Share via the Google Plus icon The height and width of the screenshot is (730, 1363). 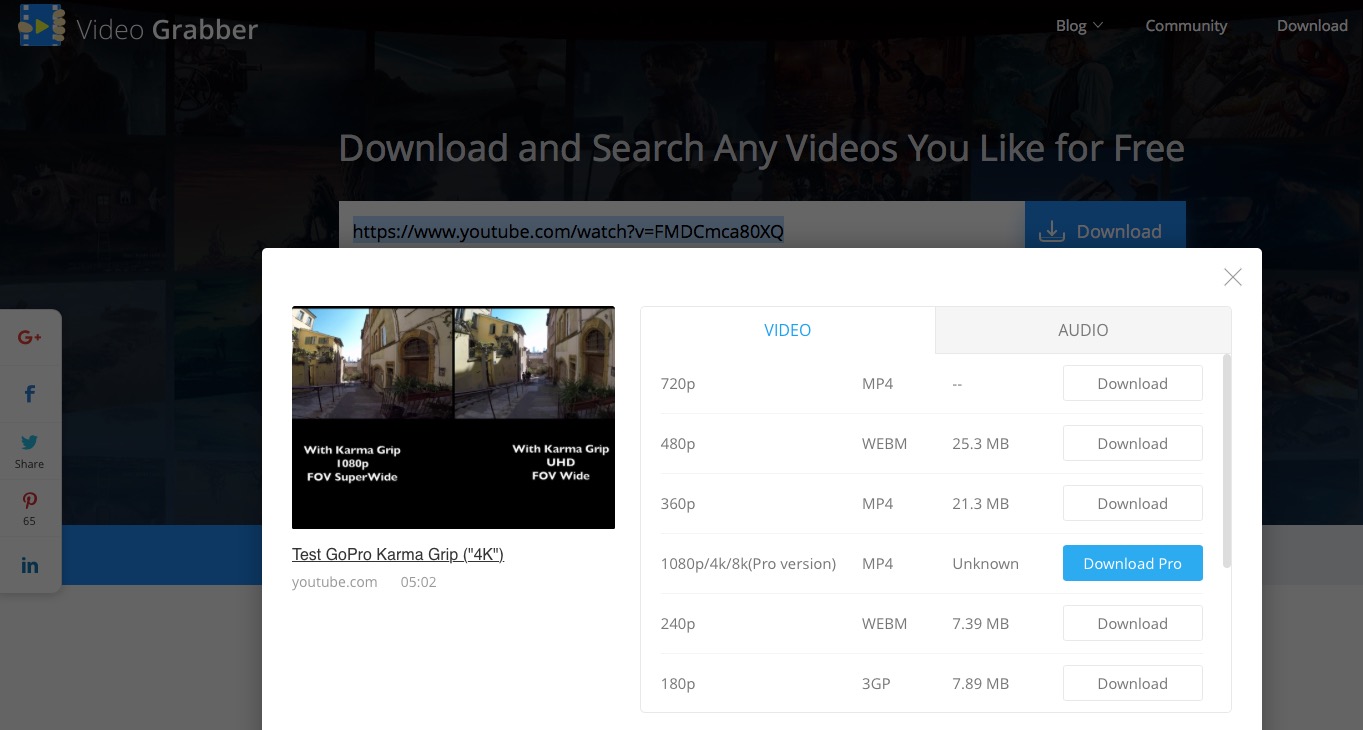pyautogui.click(x=30, y=338)
